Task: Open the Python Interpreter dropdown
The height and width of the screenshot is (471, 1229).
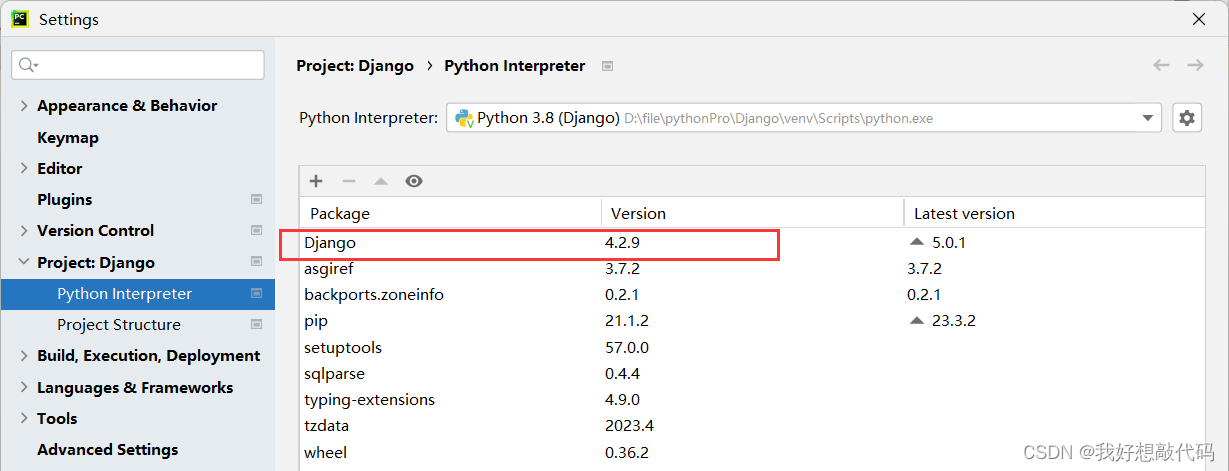Action: 804,118
